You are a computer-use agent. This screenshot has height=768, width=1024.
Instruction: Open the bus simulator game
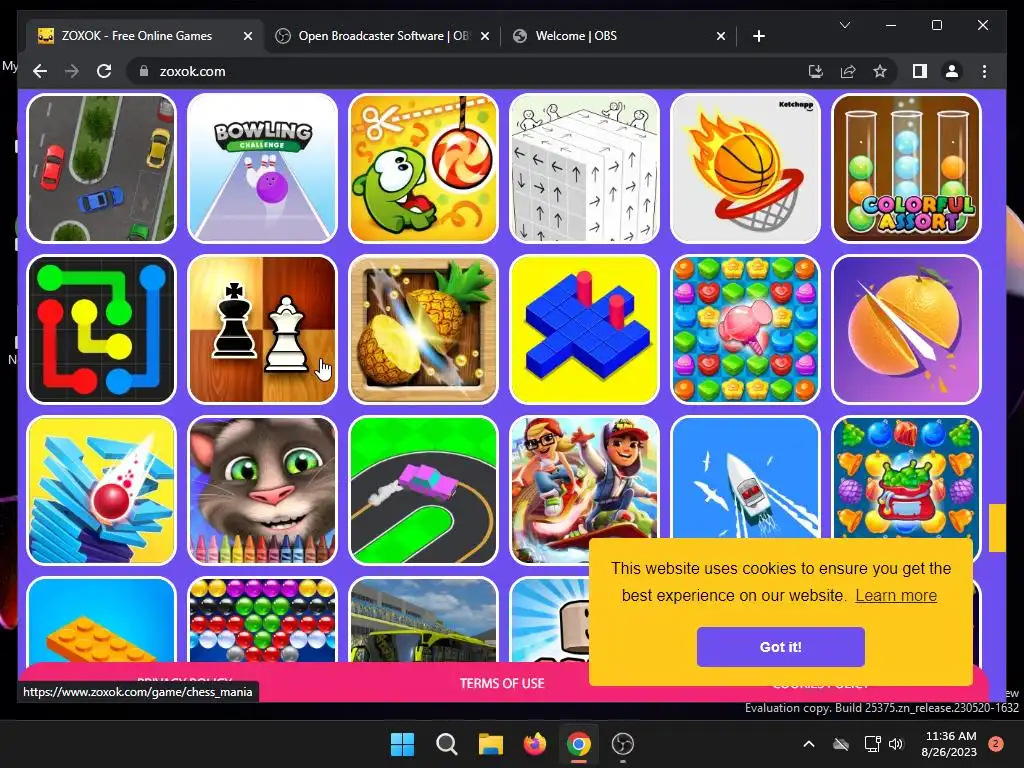point(424,620)
